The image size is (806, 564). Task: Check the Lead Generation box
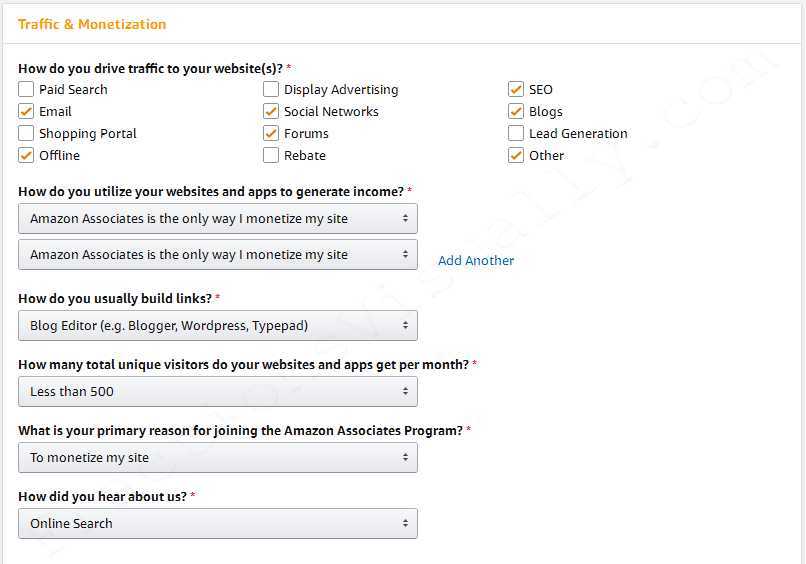coord(516,134)
